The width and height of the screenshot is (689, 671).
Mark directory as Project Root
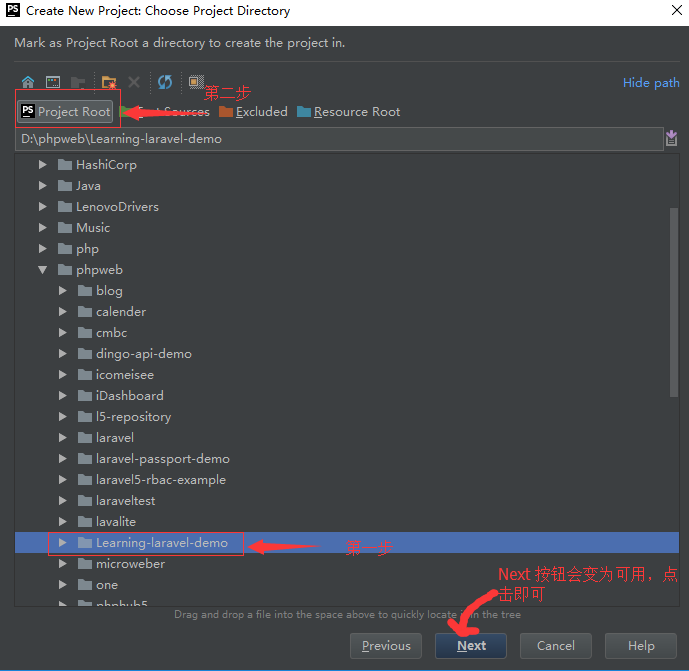click(x=66, y=112)
